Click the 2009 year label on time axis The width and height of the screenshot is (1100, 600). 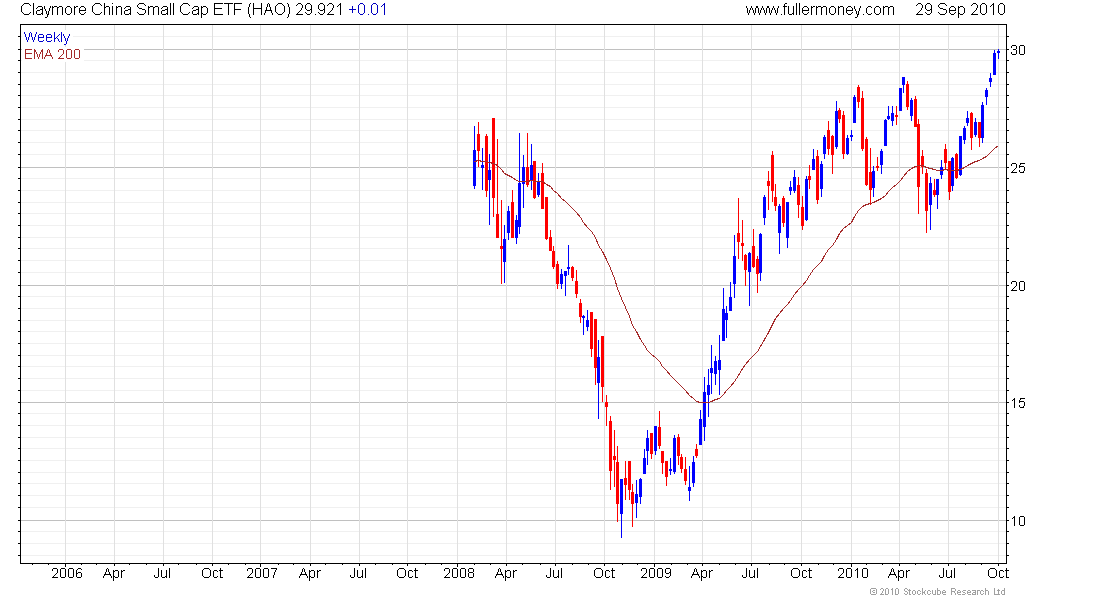coord(655,573)
